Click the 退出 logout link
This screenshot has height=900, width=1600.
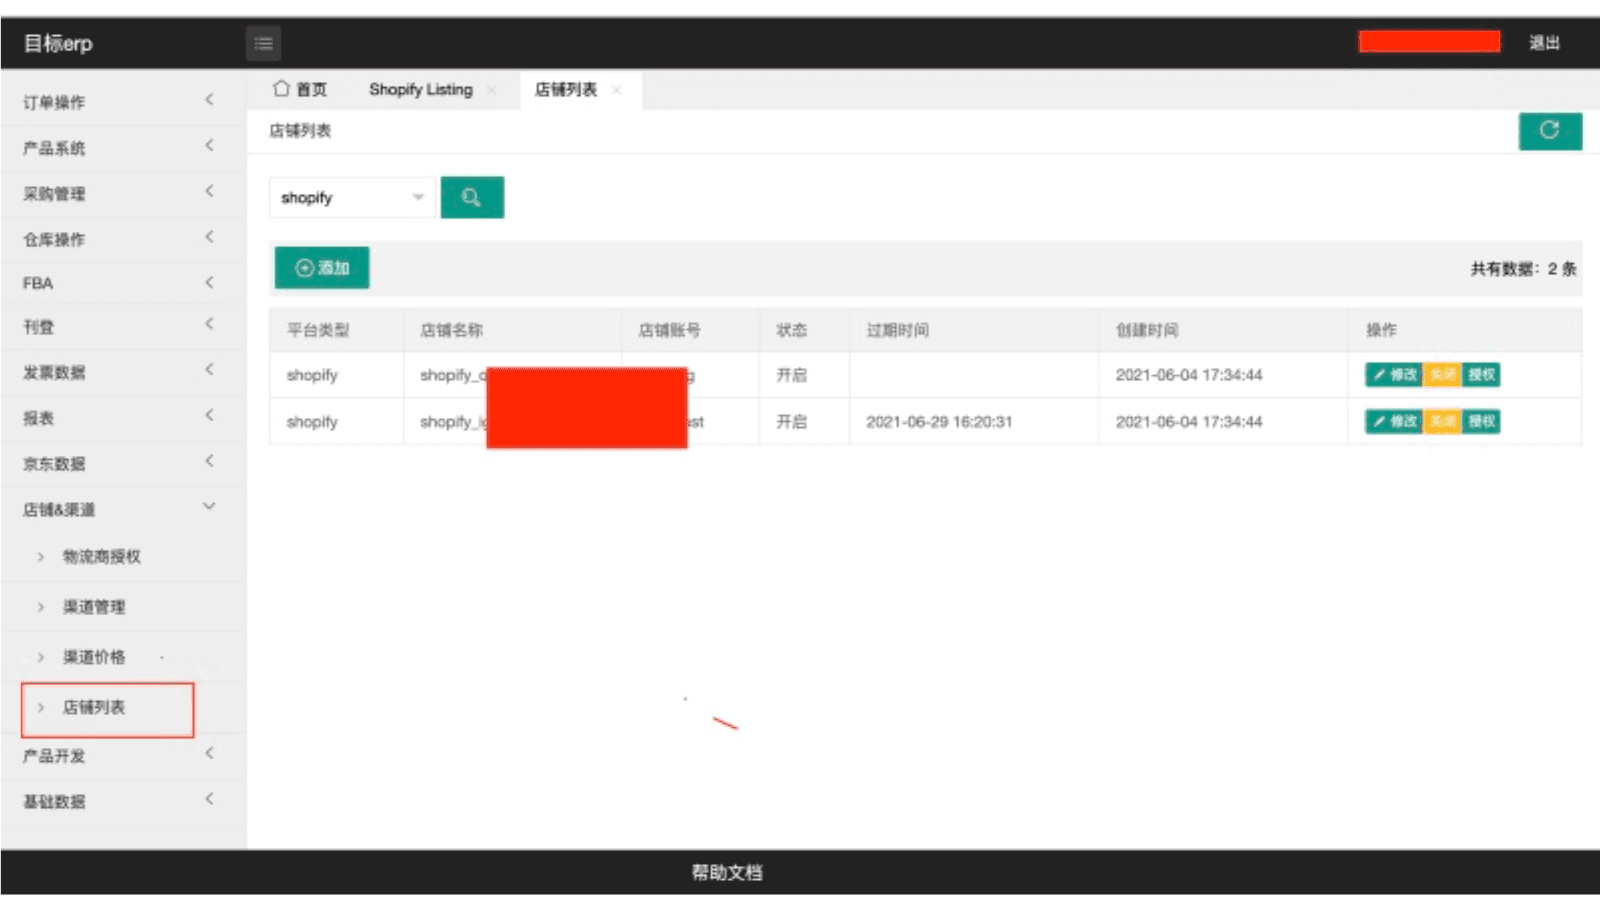[x=1546, y=43]
